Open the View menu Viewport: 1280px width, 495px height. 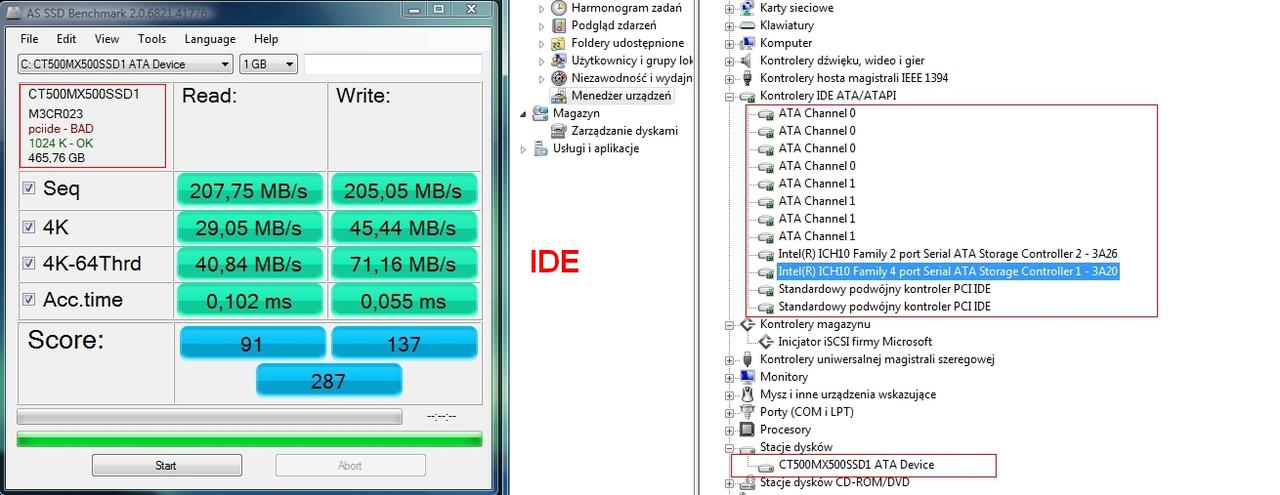click(x=107, y=39)
